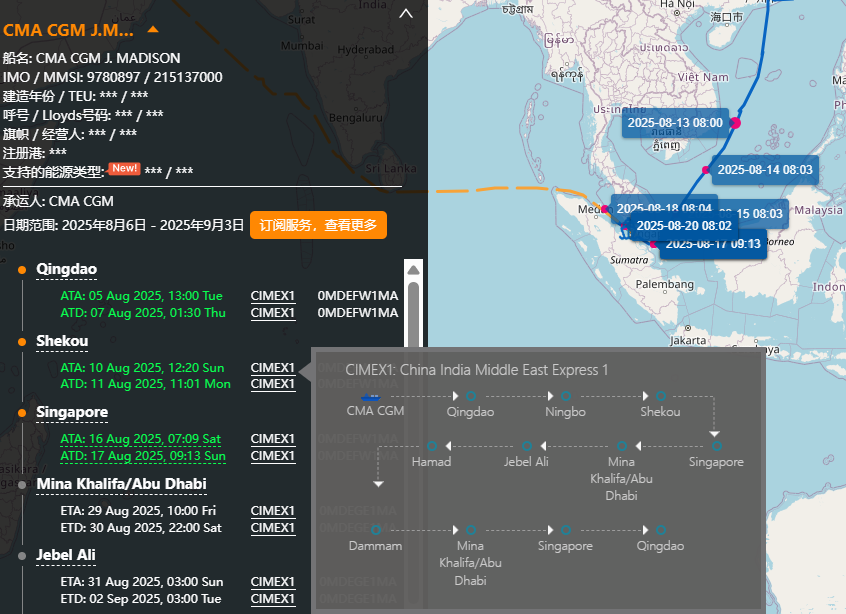Click the schedule list scroll-up arrow

point(413,270)
